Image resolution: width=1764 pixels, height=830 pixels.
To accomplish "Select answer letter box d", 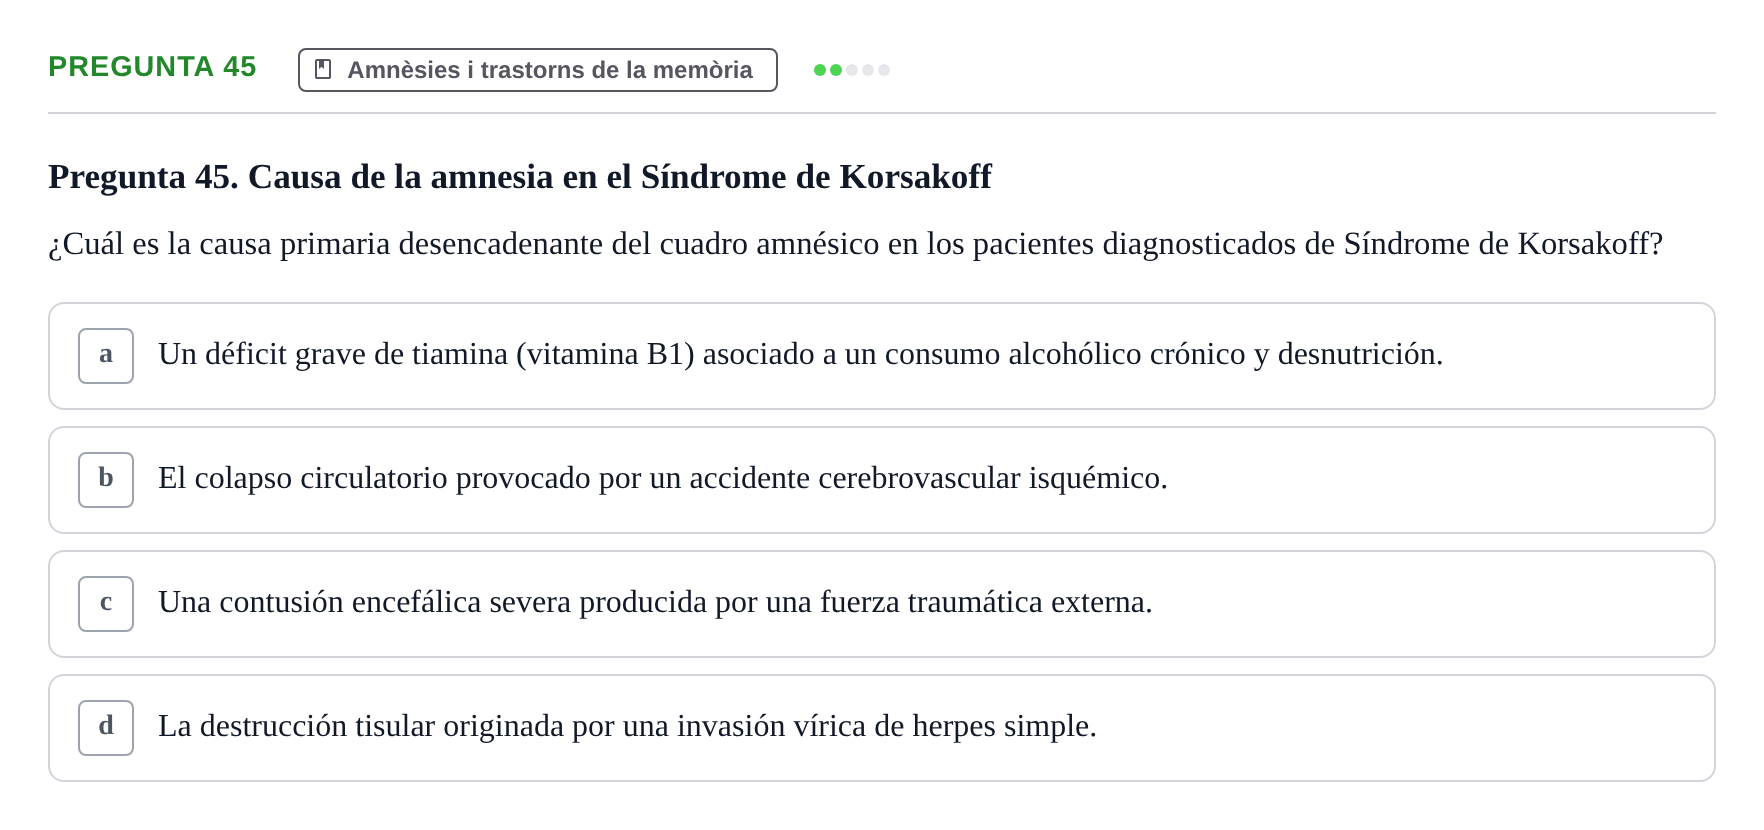I will coord(106,728).
